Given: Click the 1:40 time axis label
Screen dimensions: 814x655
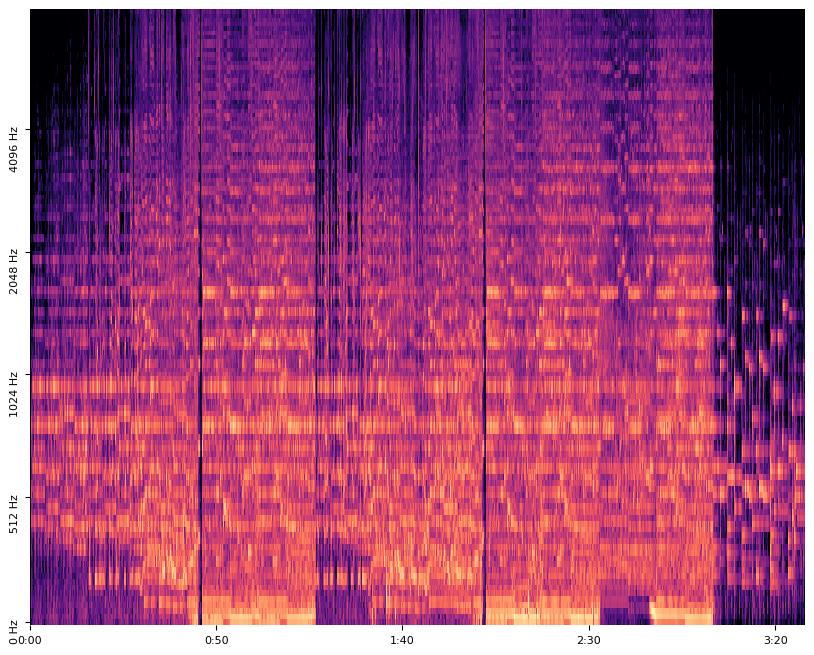Looking at the screenshot, I should point(402,640).
